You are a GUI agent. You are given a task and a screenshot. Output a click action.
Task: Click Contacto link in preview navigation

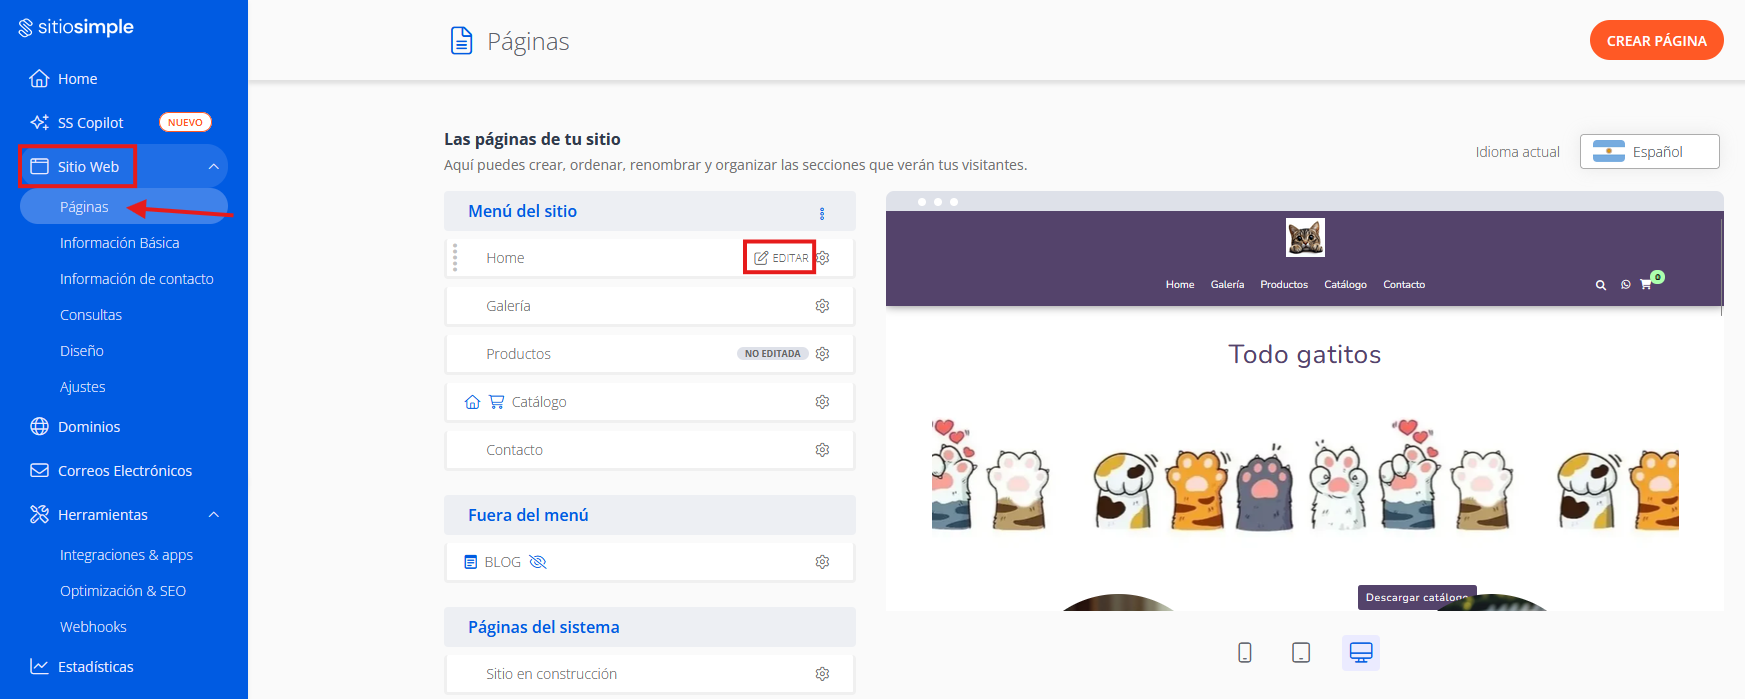(1404, 285)
